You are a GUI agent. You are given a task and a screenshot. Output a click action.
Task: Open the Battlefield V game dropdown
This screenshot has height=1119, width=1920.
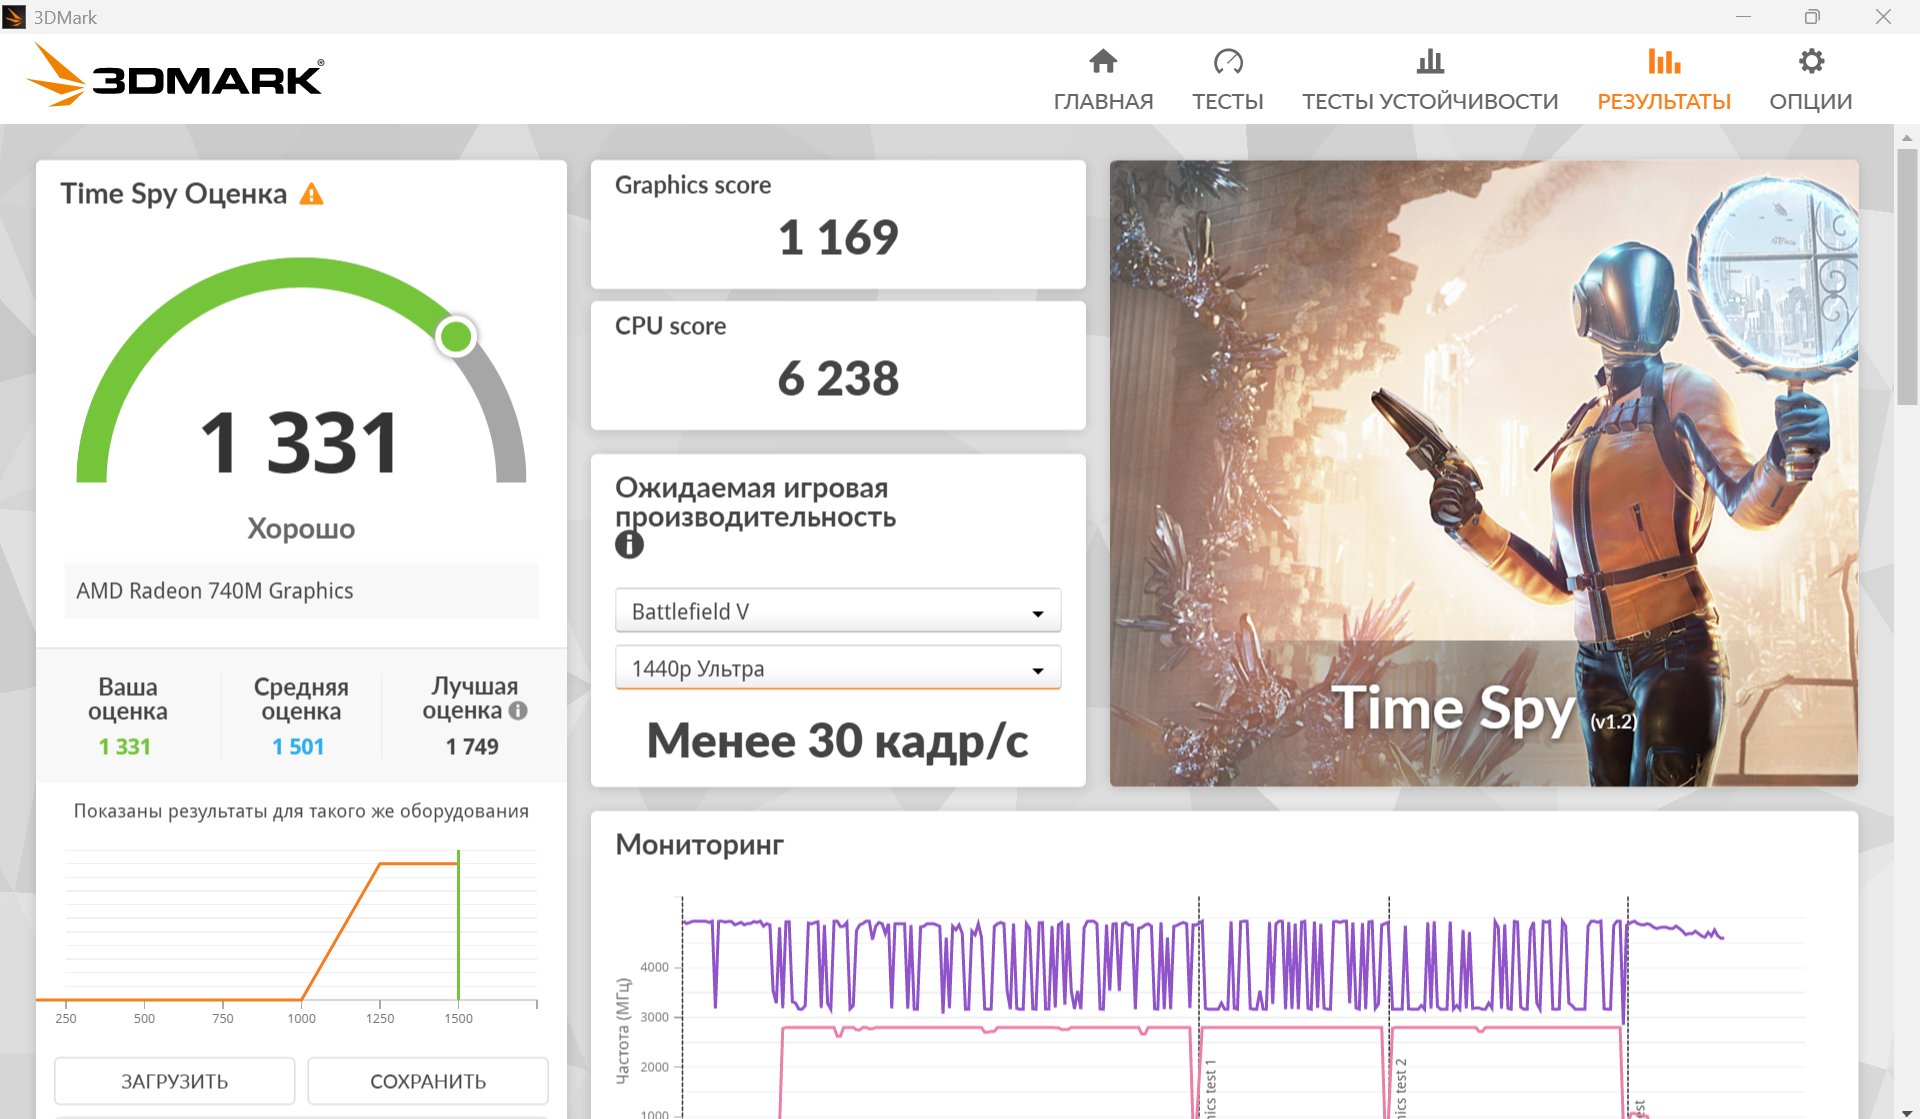pos(838,611)
